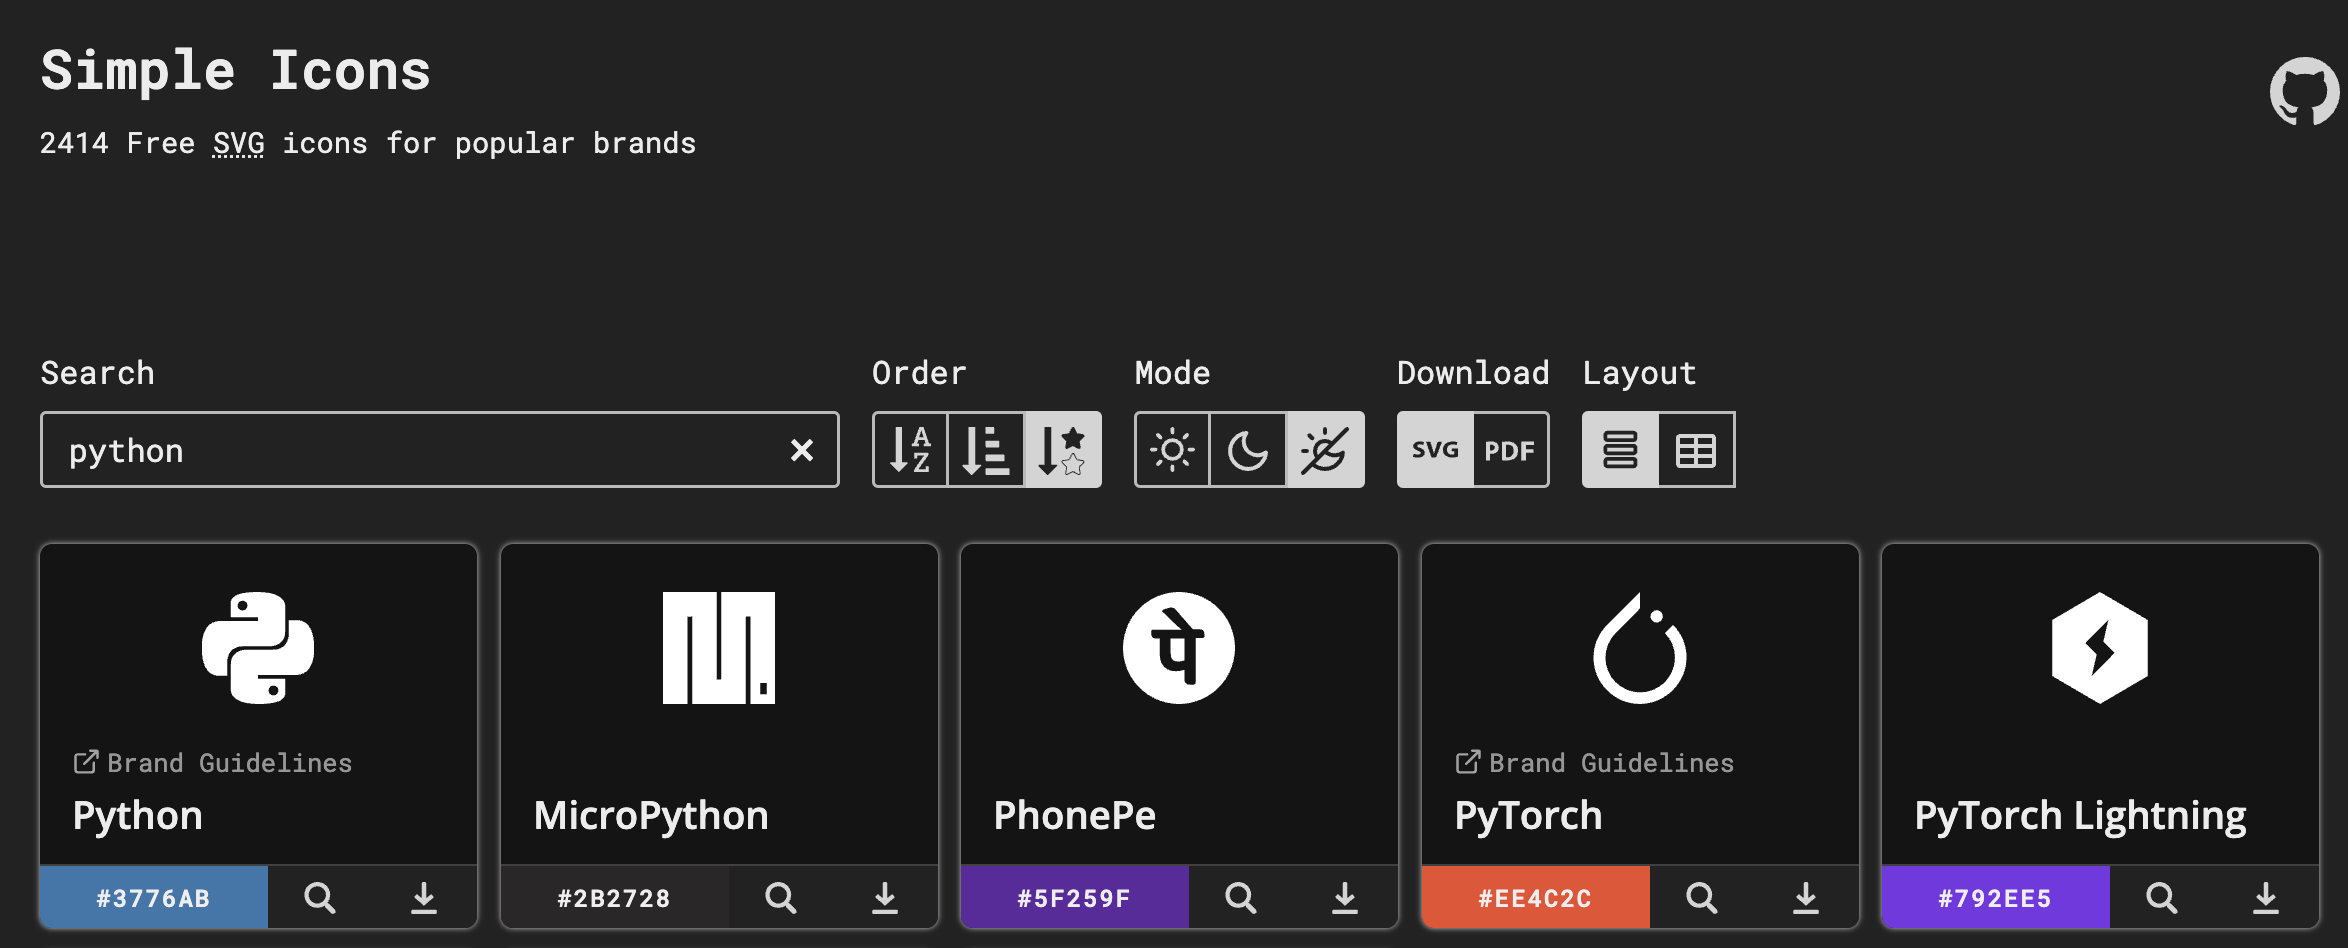The height and width of the screenshot is (948, 2348).
Task: View Python icon details with magnifier
Action: 320,897
